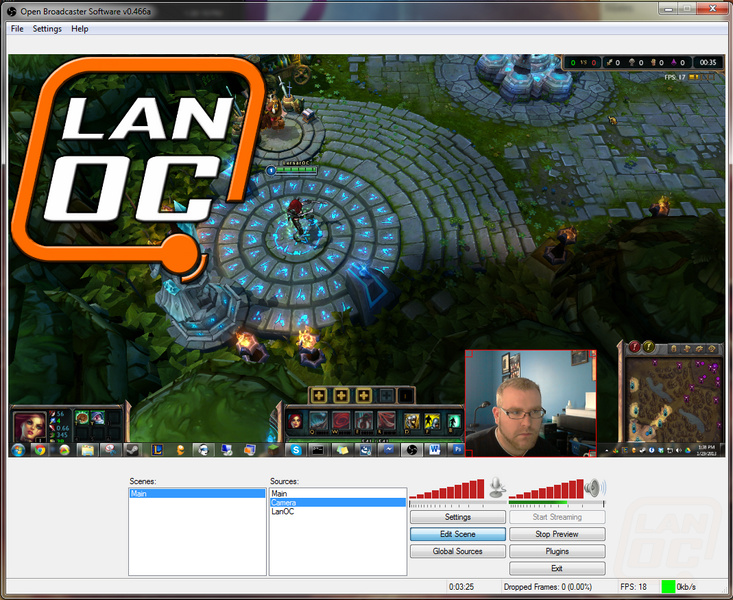The height and width of the screenshot is (600, 733).
Task: Click the OBS icon in preview taskbar
Action: [412, 450]
